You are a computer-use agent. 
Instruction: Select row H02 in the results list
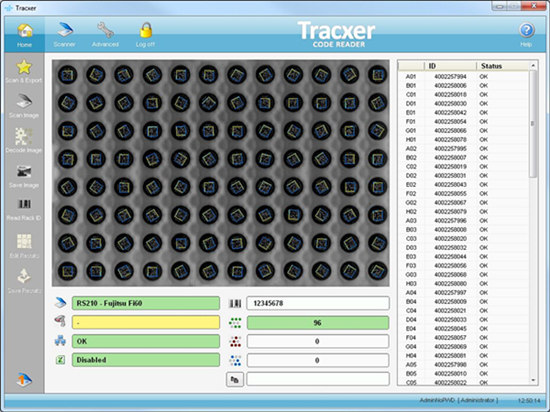tap(463, 211)
